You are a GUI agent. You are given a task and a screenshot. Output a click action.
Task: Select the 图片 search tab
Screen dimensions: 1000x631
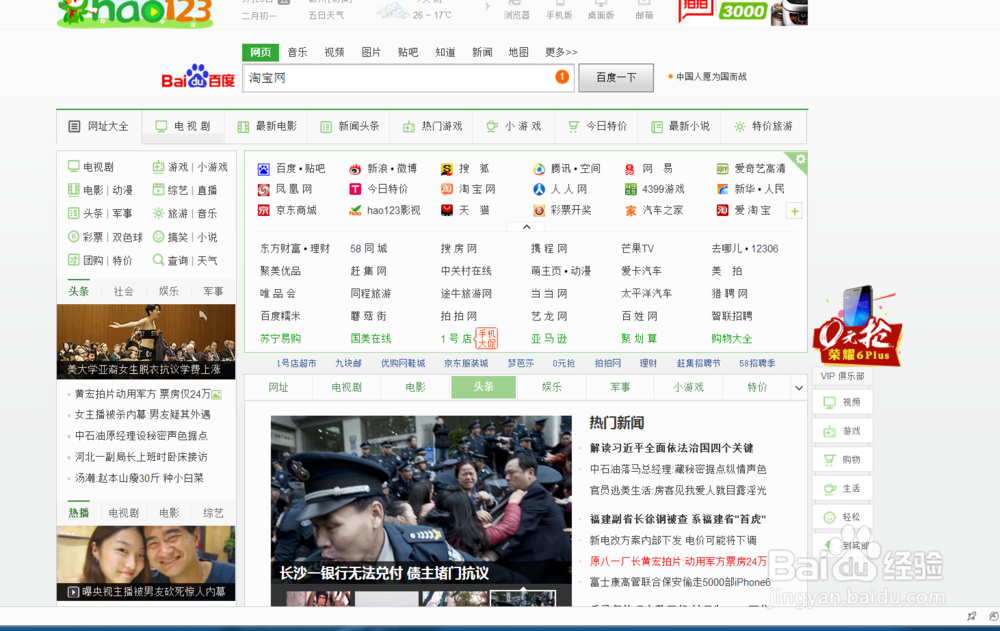pyautogui.click(x=371, y=52)
